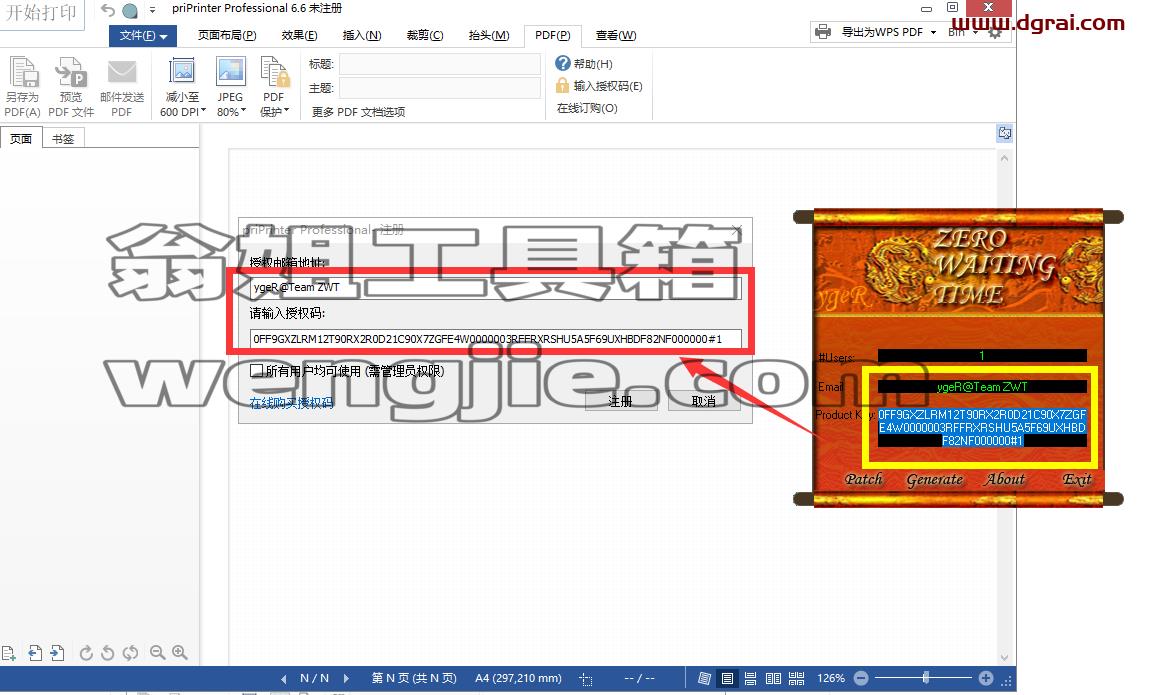Screen dimensions: 1151x695
Task: Click the PDF subject (主题) input field
Action: (440, 88)
